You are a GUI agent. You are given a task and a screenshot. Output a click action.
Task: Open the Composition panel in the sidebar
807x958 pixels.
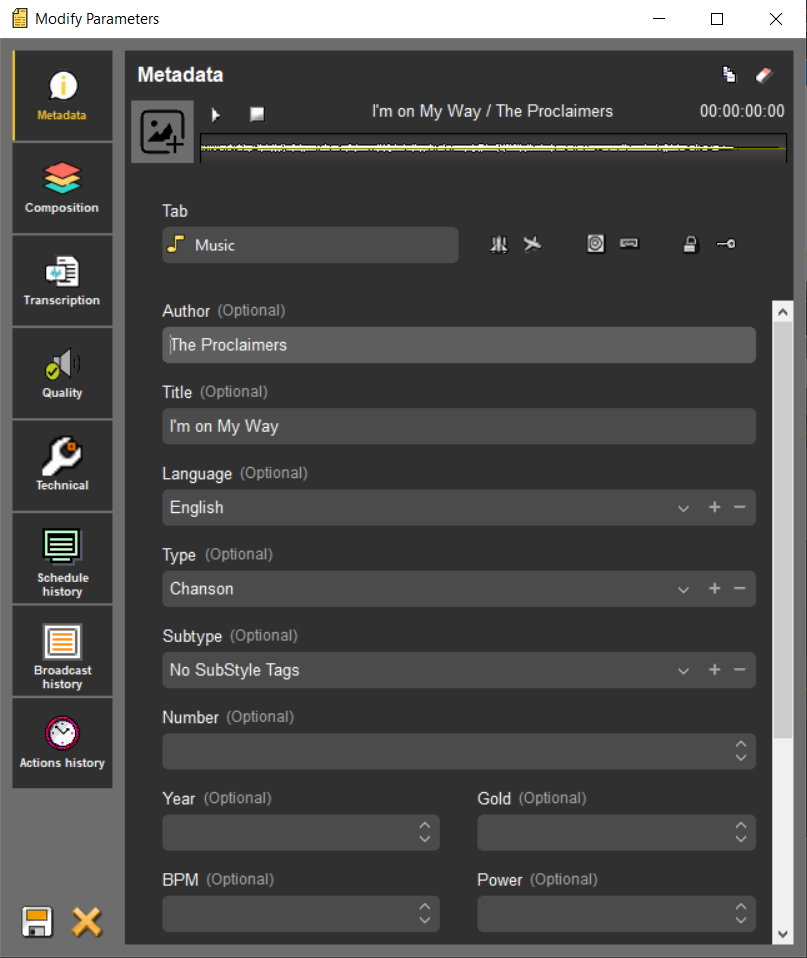(x=62, y=188)
